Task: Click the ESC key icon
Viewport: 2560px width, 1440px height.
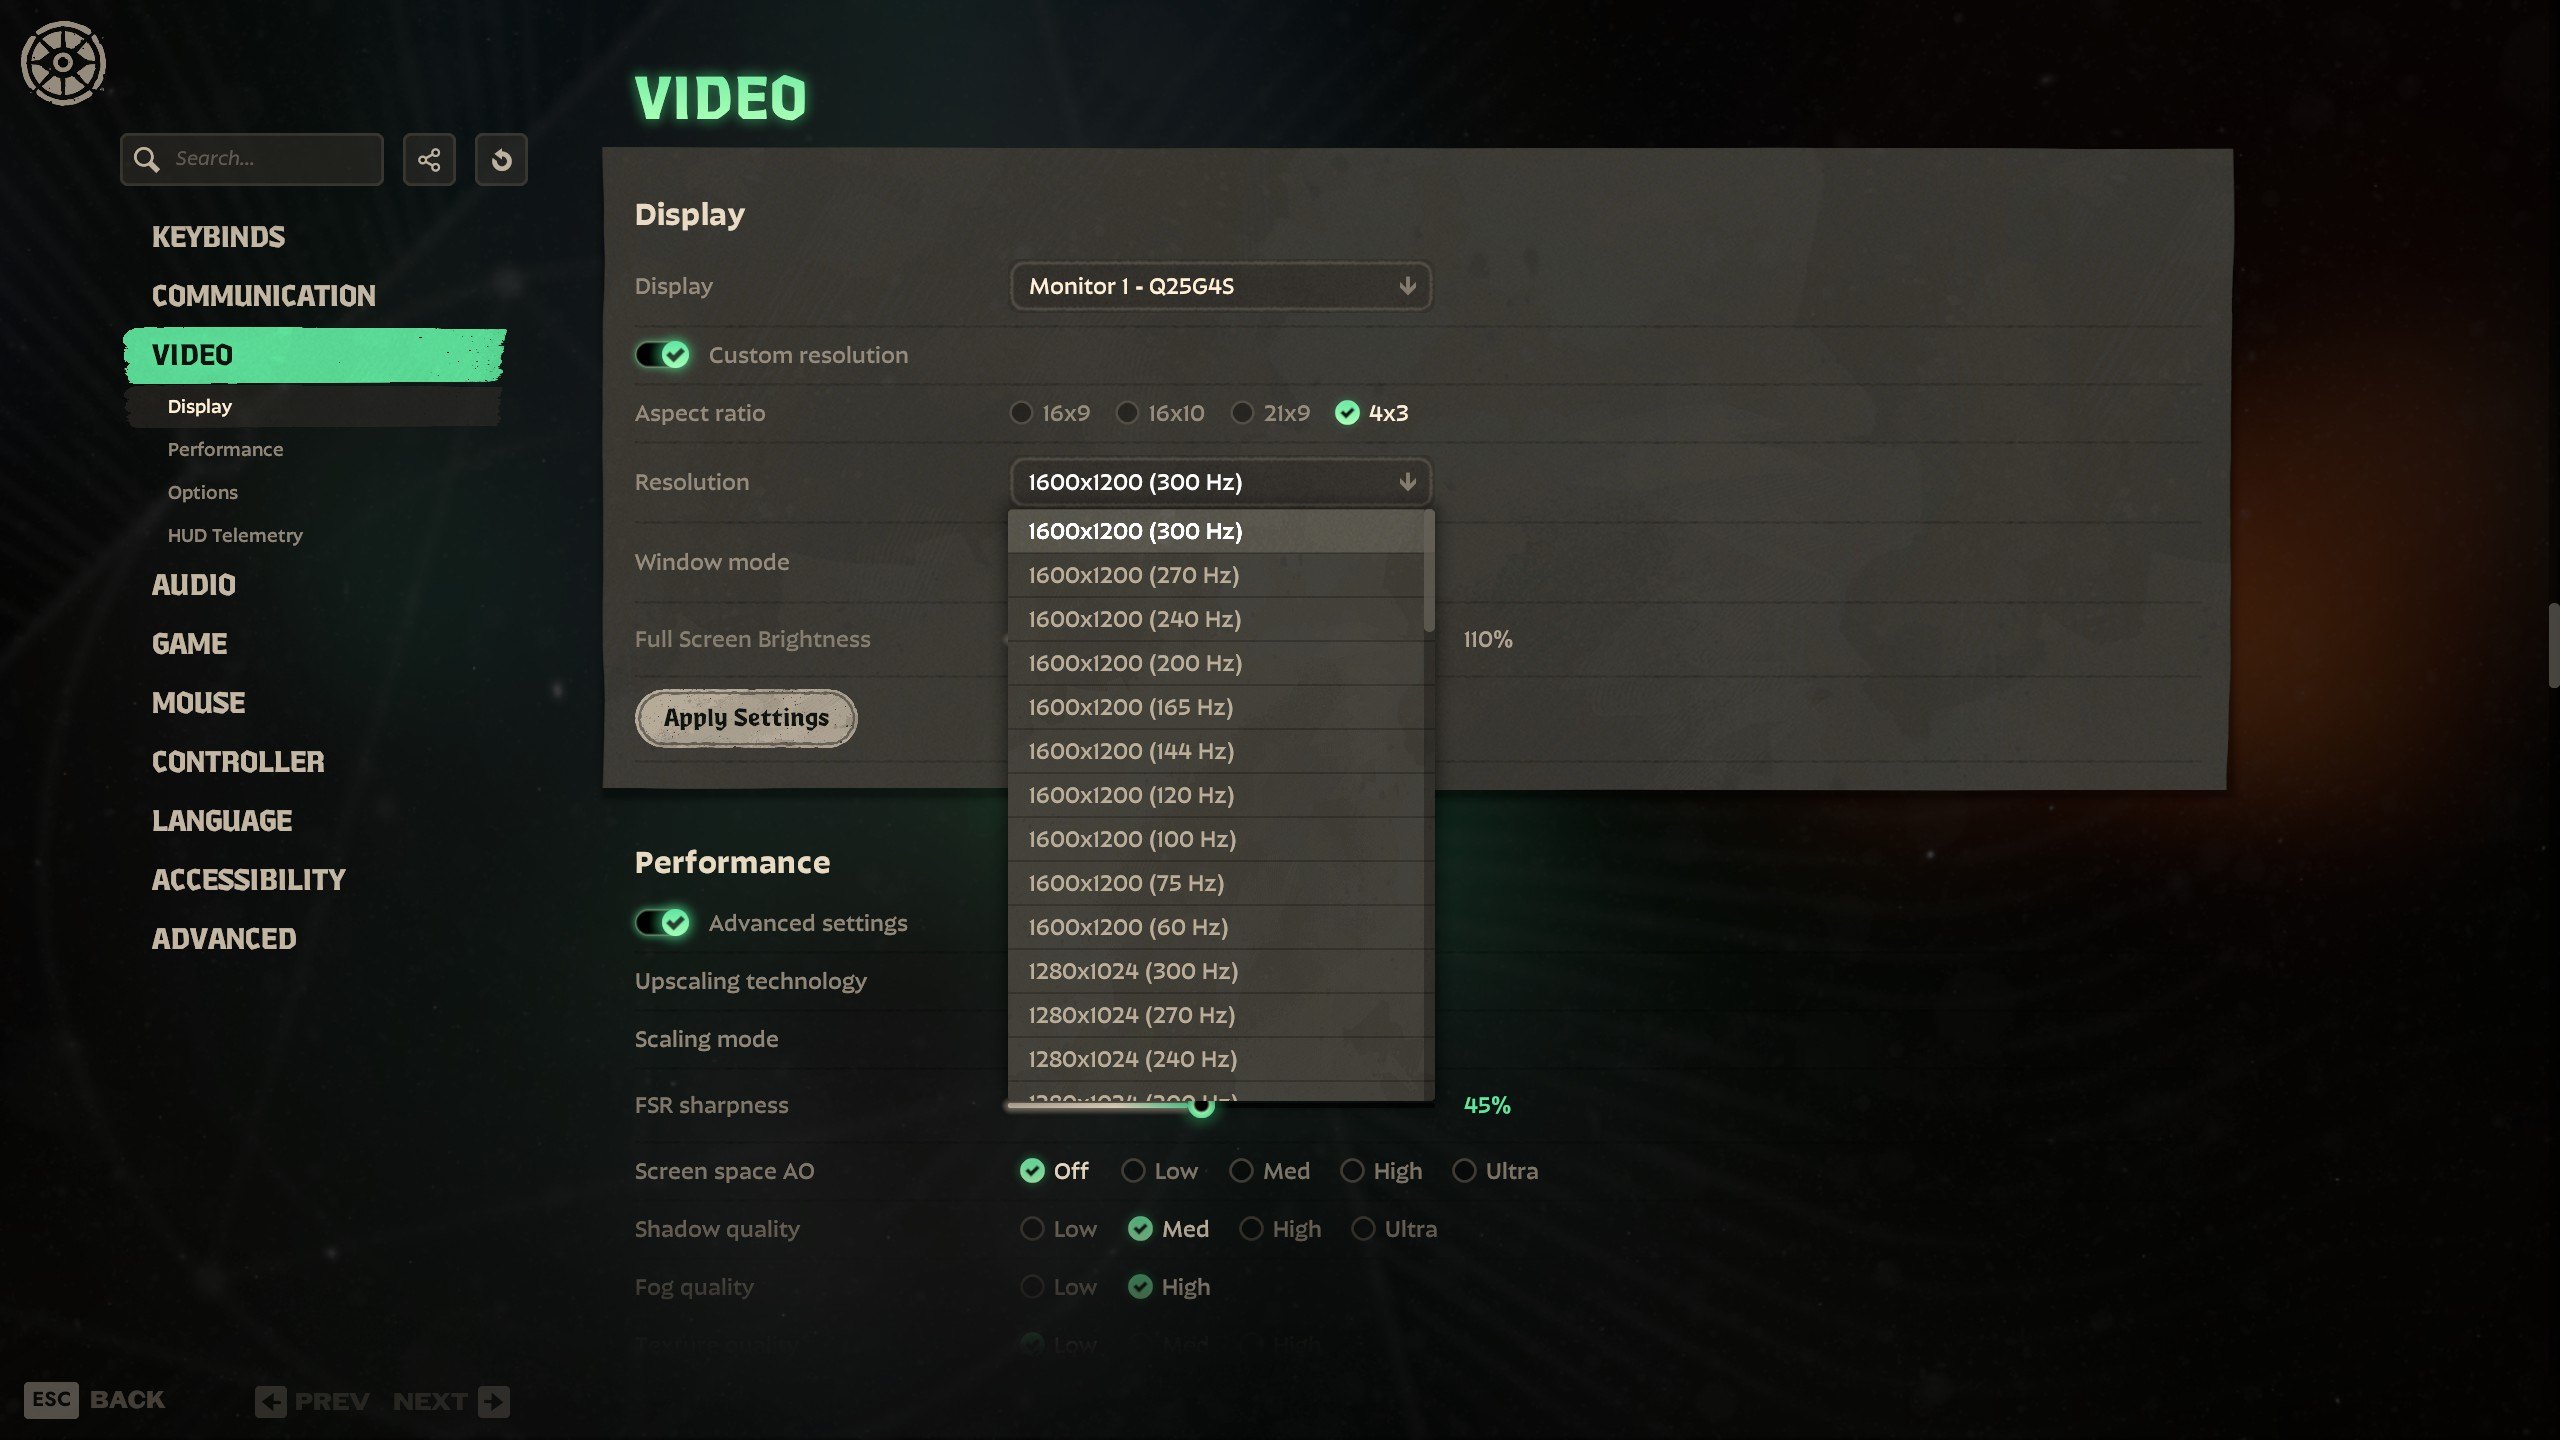Action: (51, 1400)
